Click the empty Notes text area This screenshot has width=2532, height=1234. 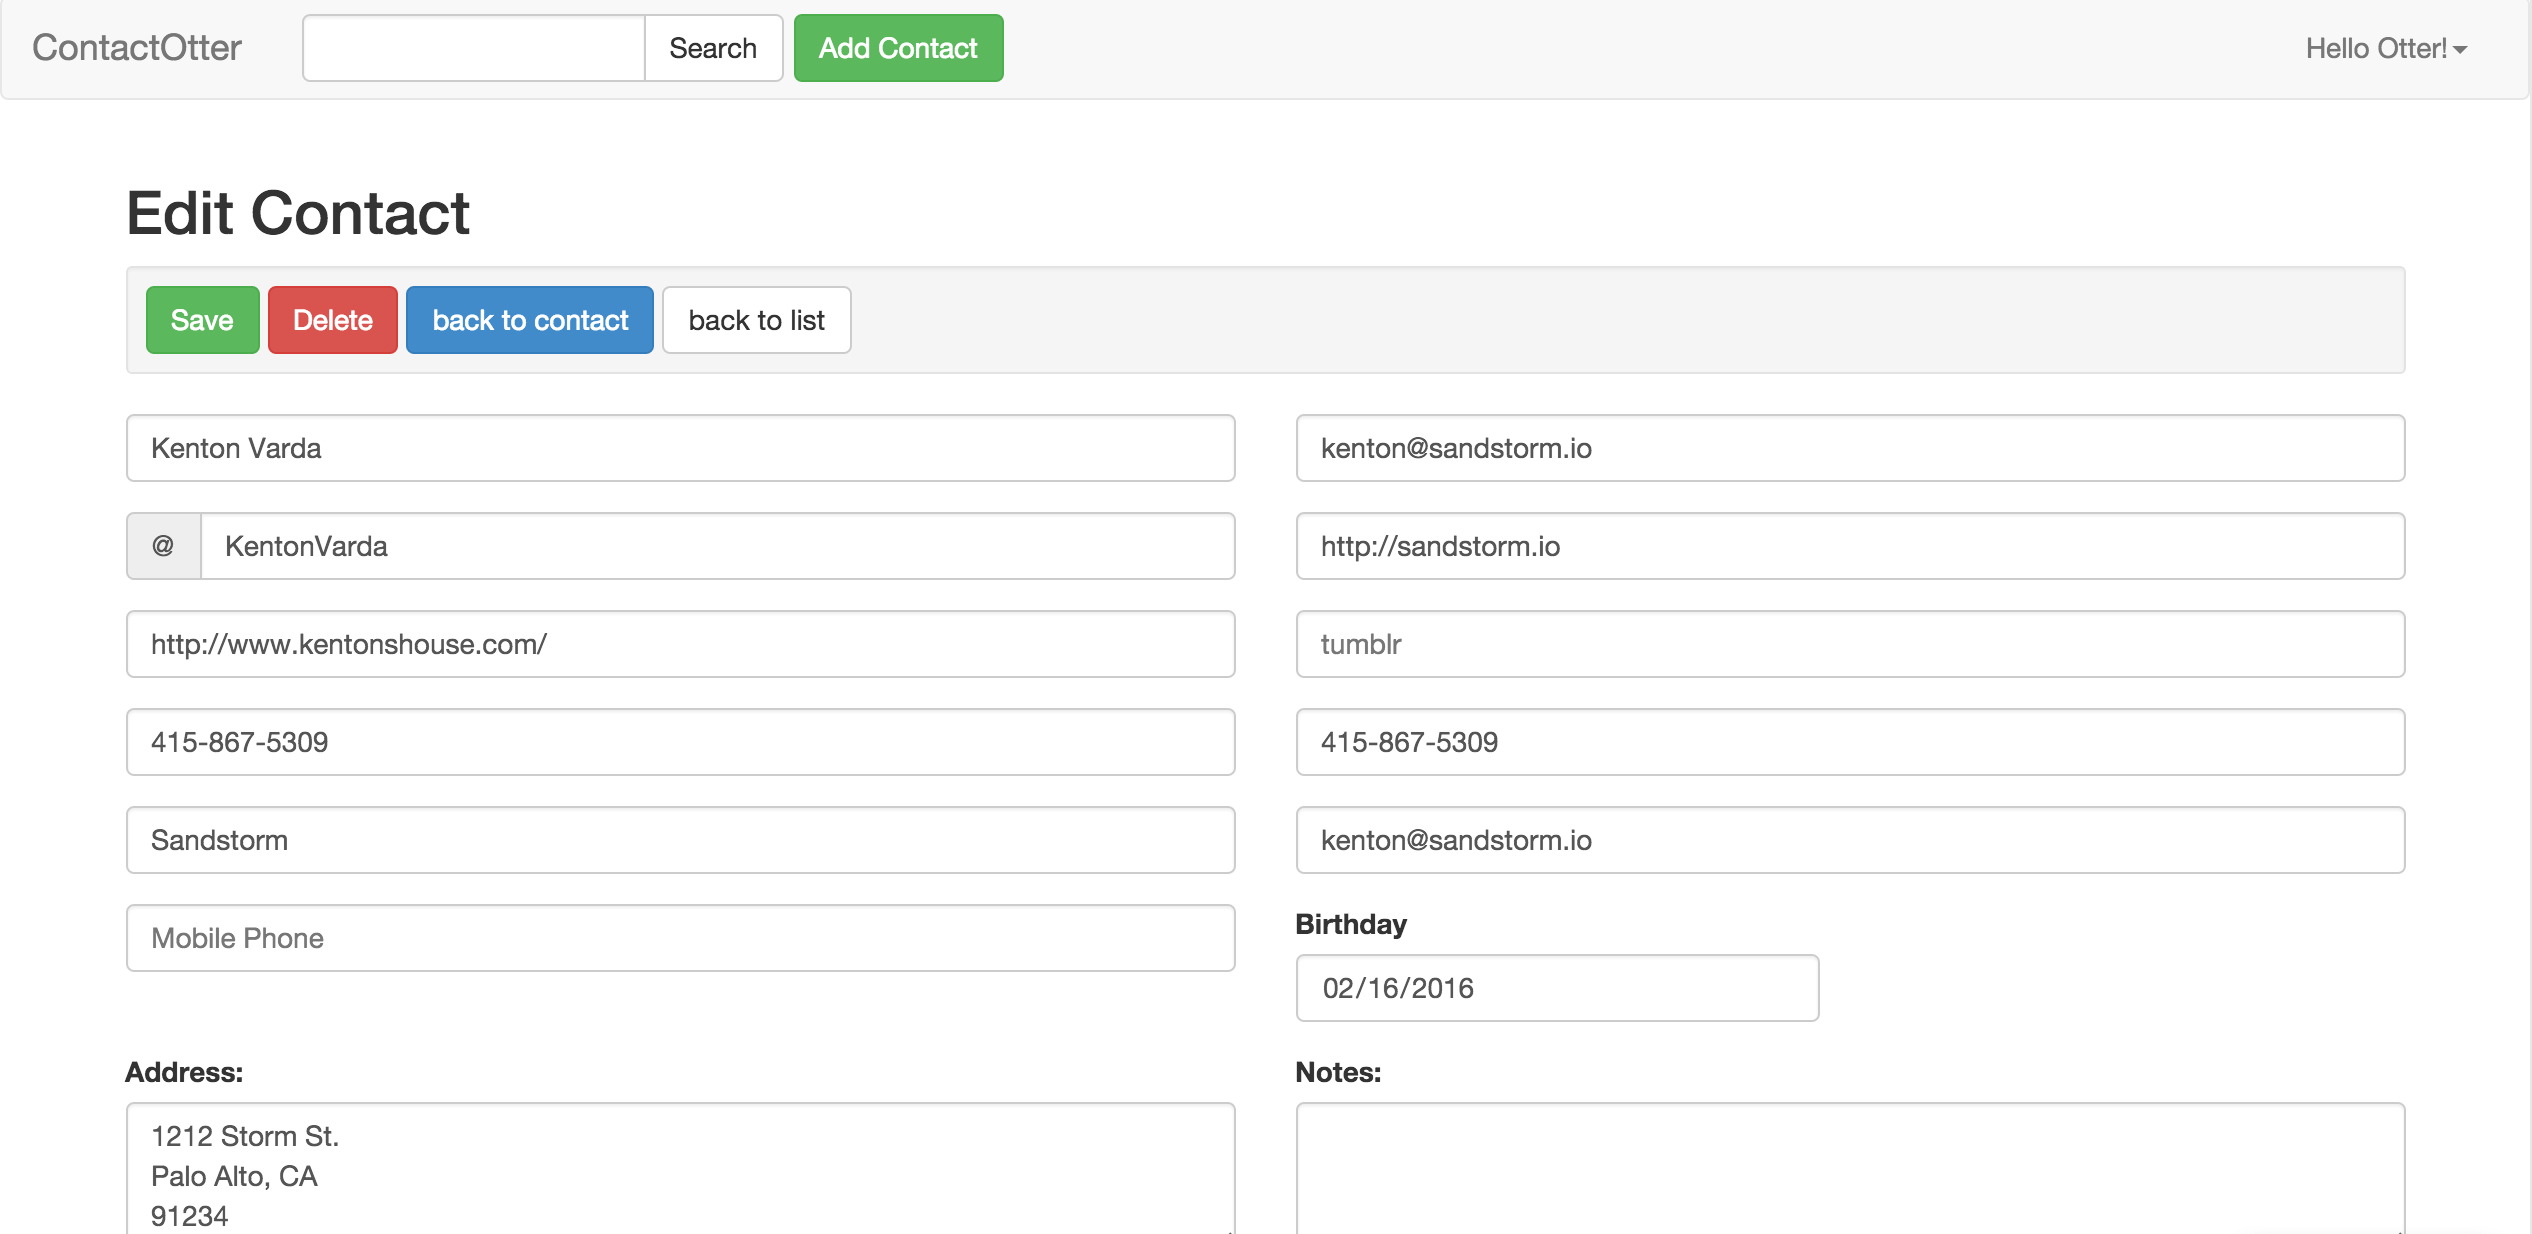coord(1850,1168)
